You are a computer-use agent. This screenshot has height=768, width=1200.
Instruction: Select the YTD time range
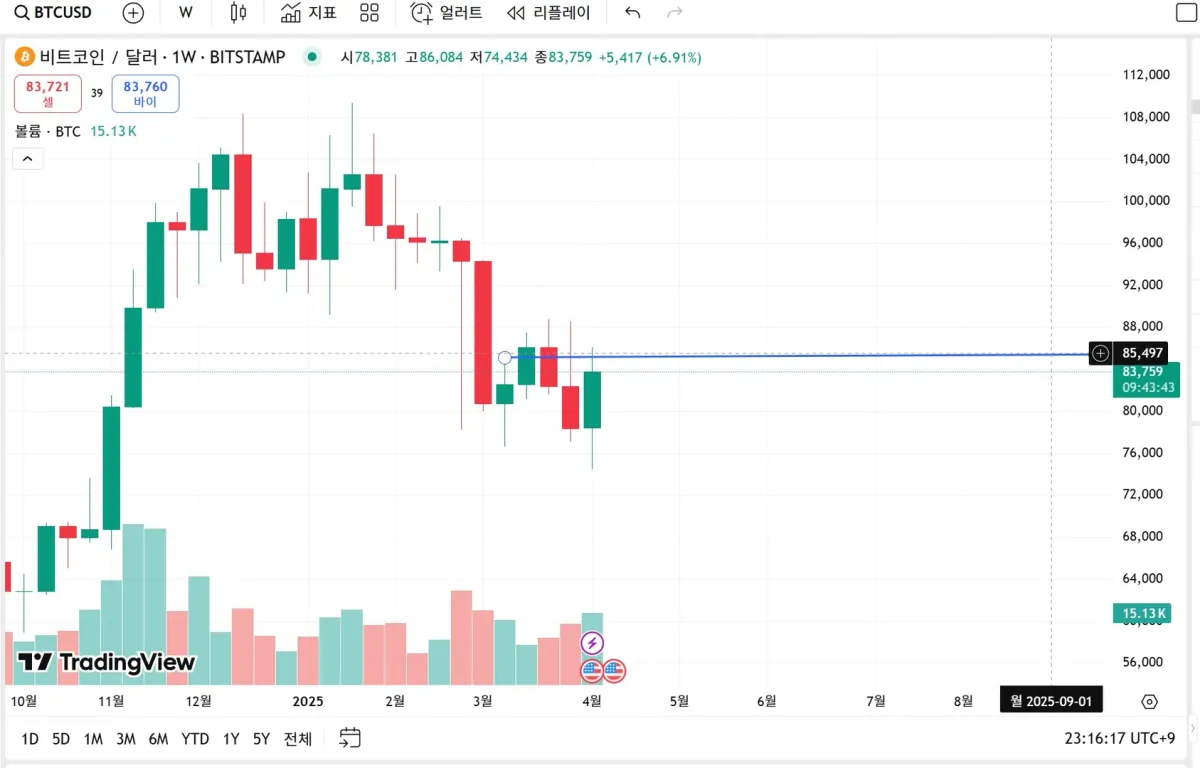(195, 739)
